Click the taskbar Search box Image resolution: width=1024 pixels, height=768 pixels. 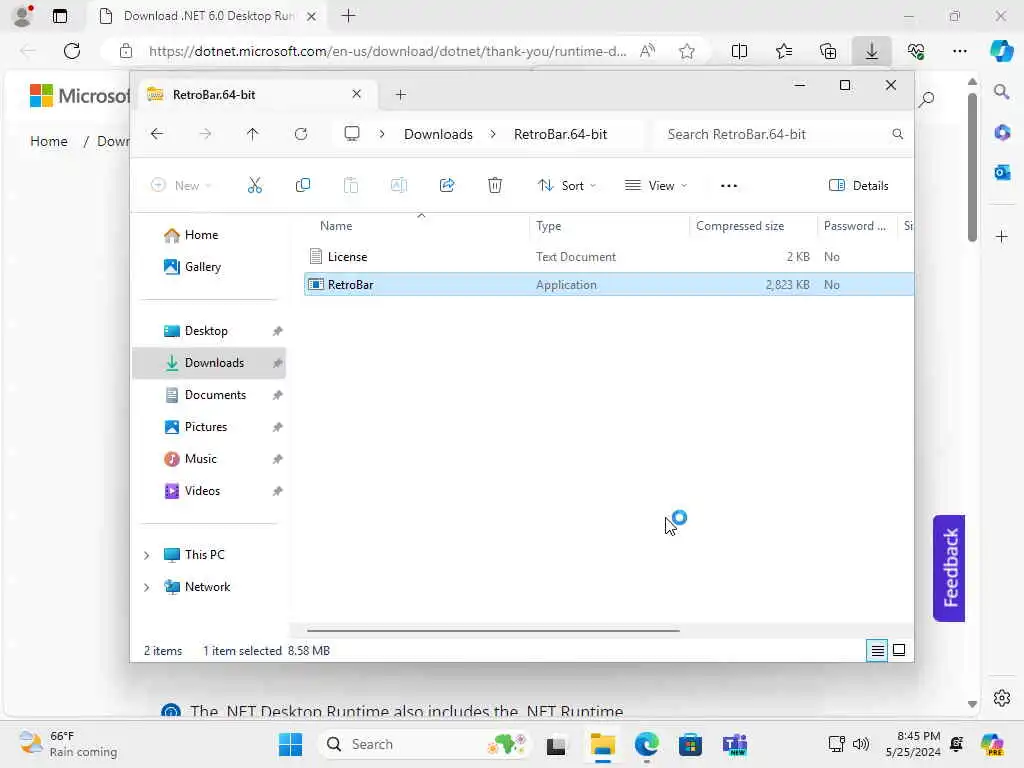(424, 744)
